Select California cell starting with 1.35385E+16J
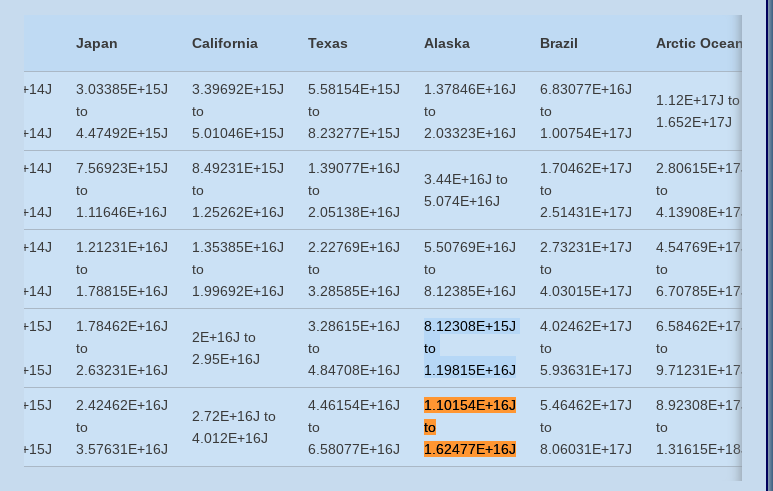This screenshot has height=491, width=773. [238, 269]
